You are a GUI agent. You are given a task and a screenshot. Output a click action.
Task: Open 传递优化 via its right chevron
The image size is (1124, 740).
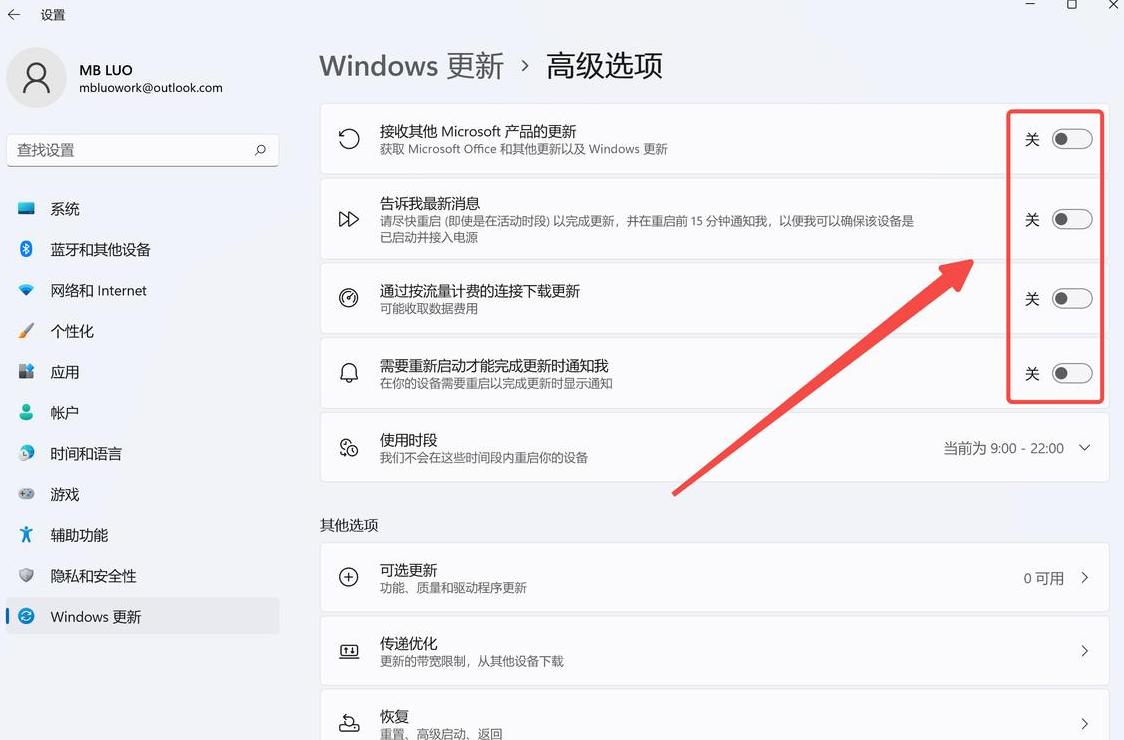pyautogui.click(x=1085, y=651)
